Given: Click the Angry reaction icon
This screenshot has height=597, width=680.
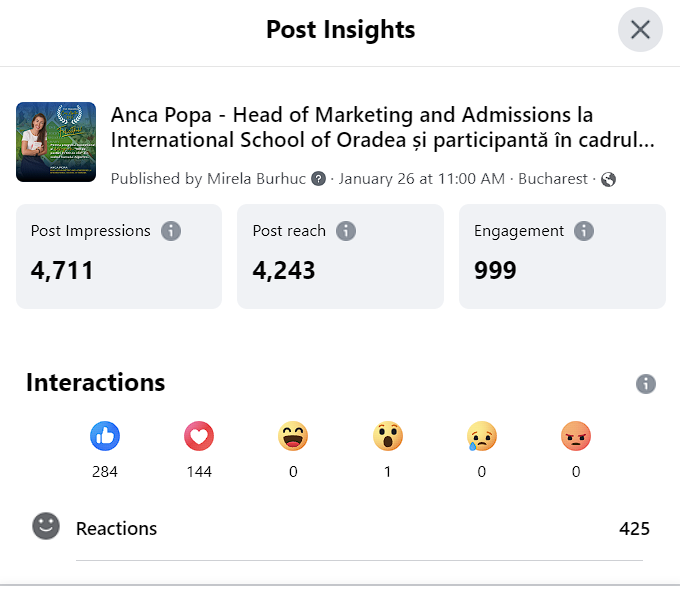Looking at the screenshot, I should click(576, 436).
